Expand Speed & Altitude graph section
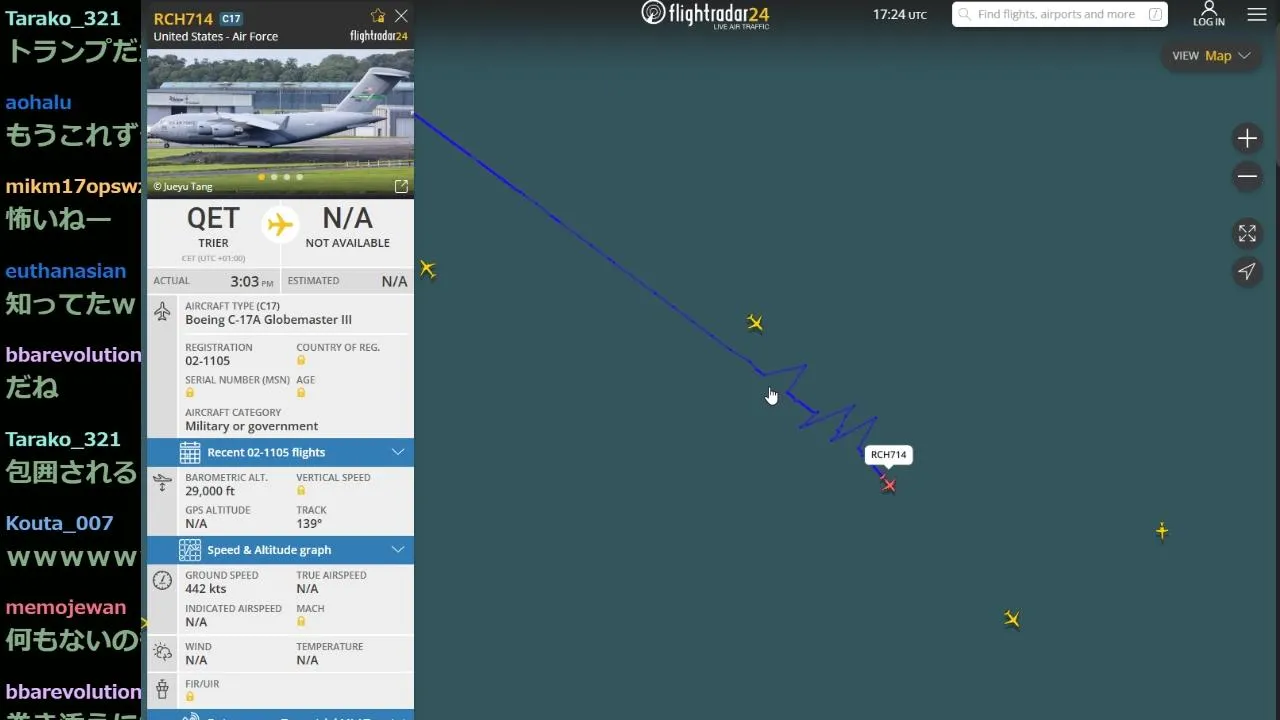Screen dimensions: 1280x720 pyautogui.click(x=280, y=550)
